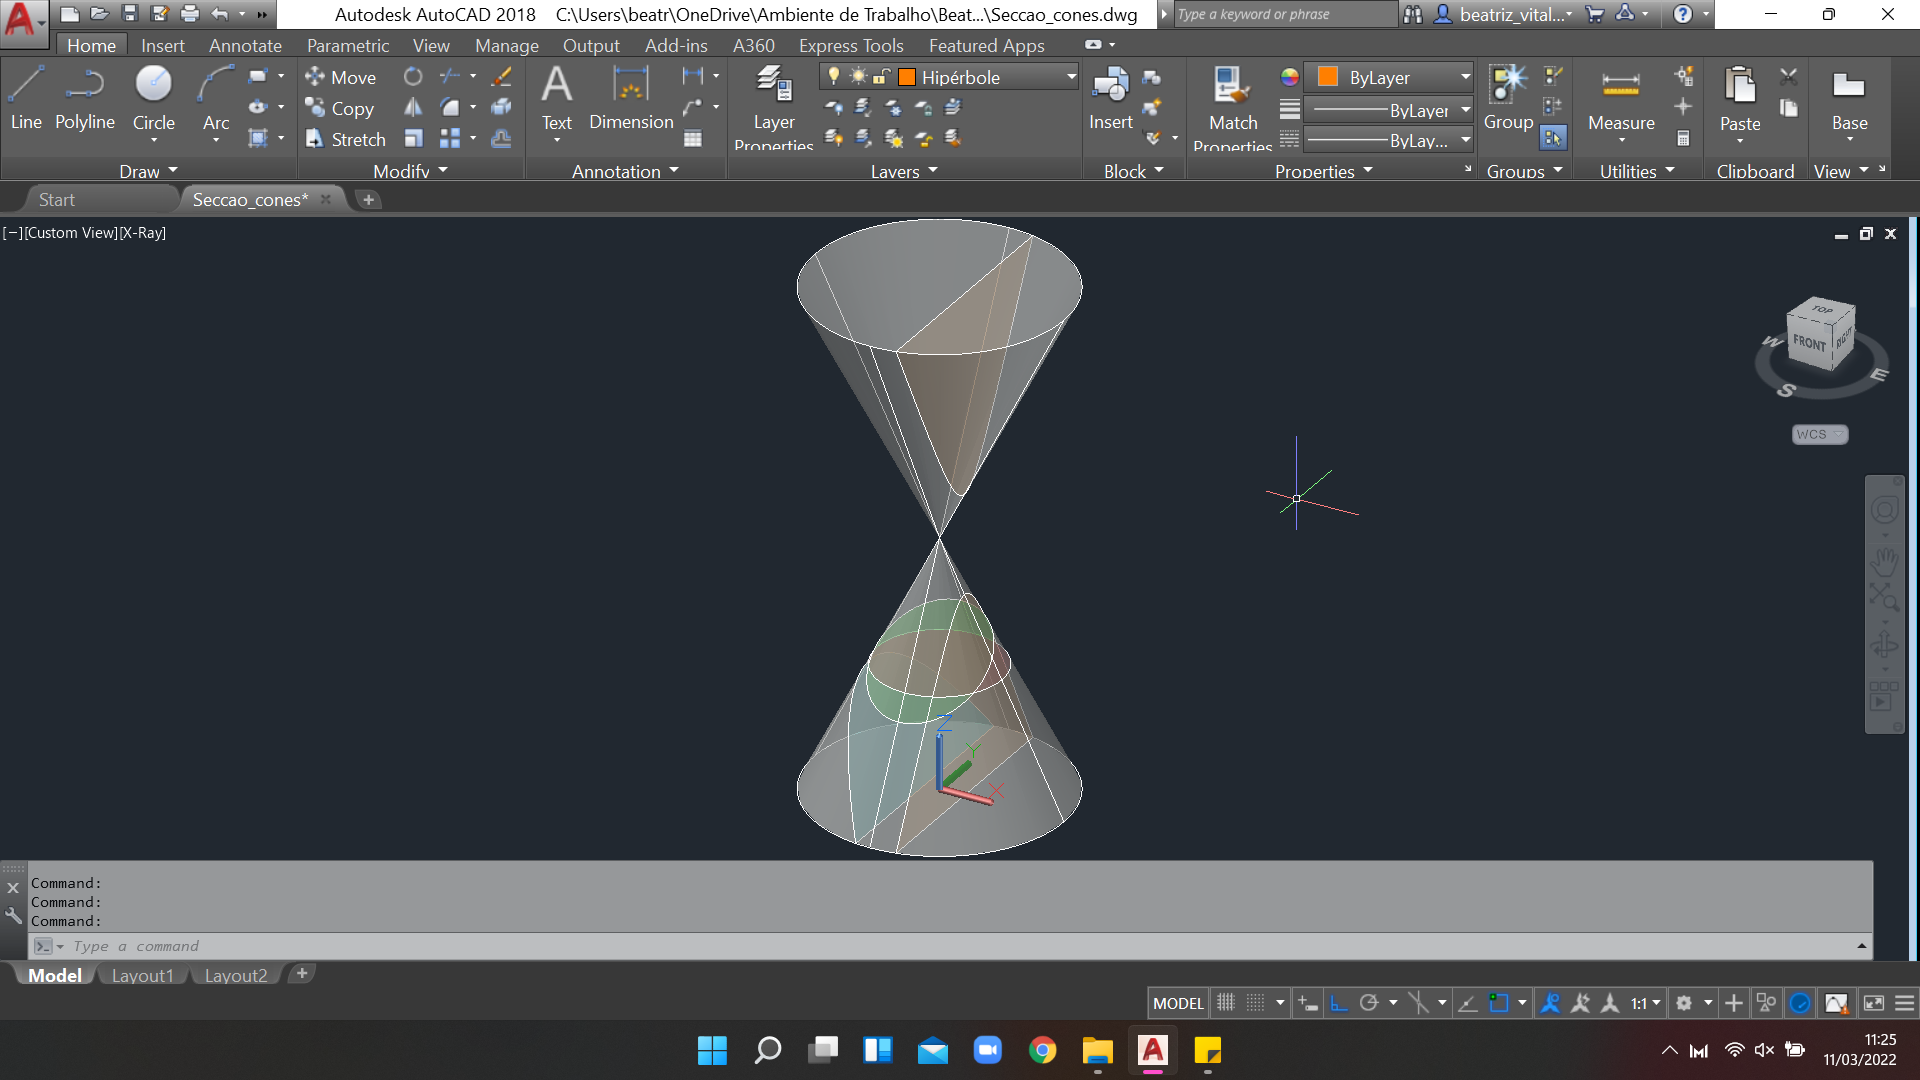Expand the Draw panel

[x=149, y=171]
